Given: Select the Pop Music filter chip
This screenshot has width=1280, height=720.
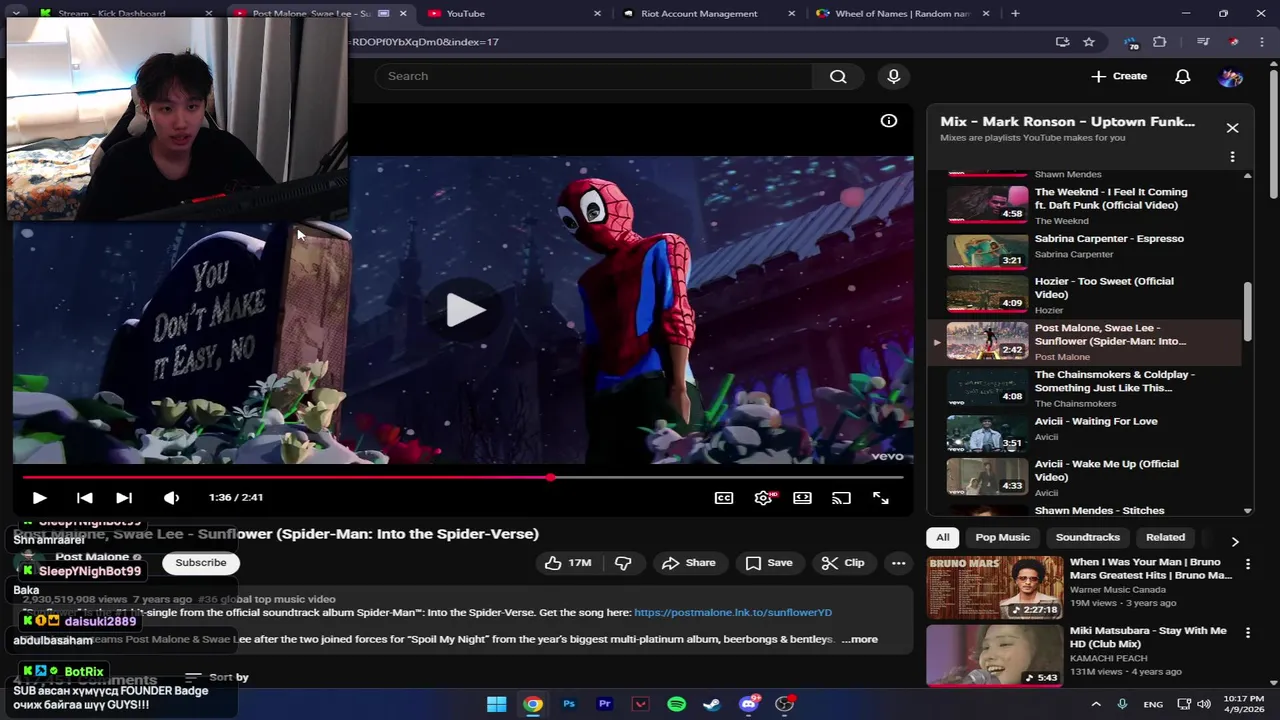Looking at the screenshot, I should (1002, 537).
